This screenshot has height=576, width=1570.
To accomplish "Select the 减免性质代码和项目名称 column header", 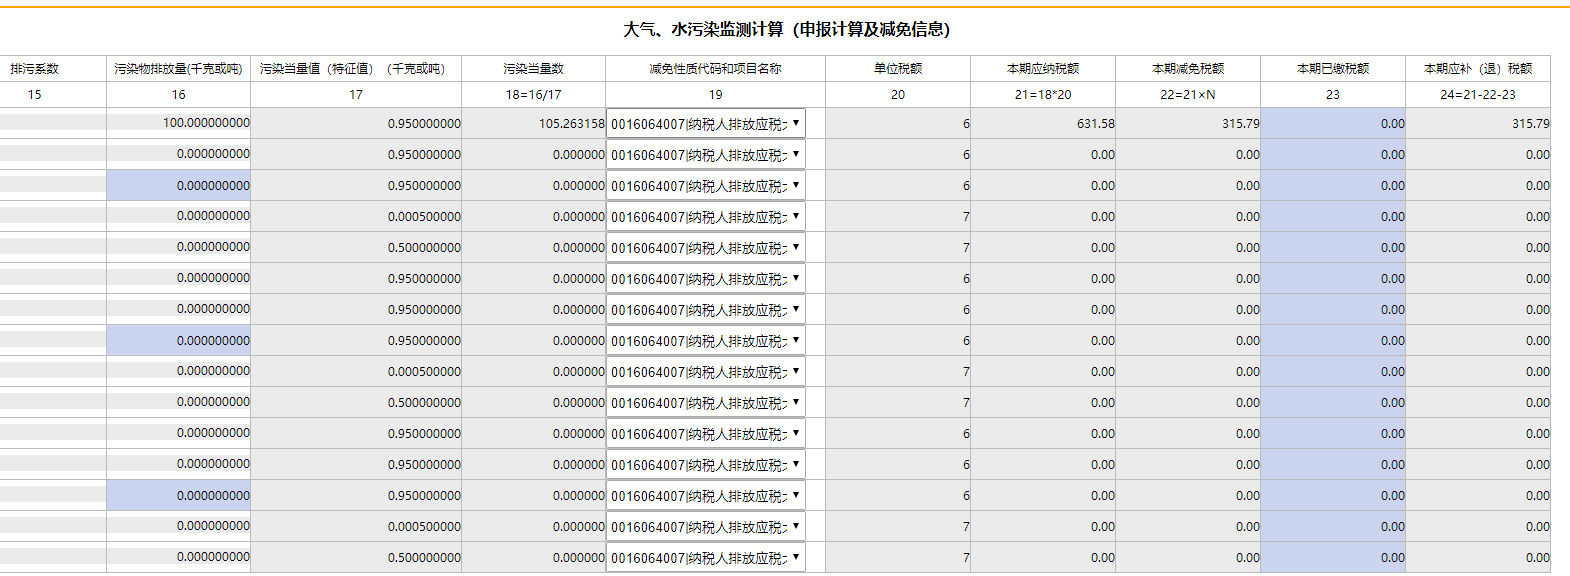I will pyautogui.click(x=715, y=69).
